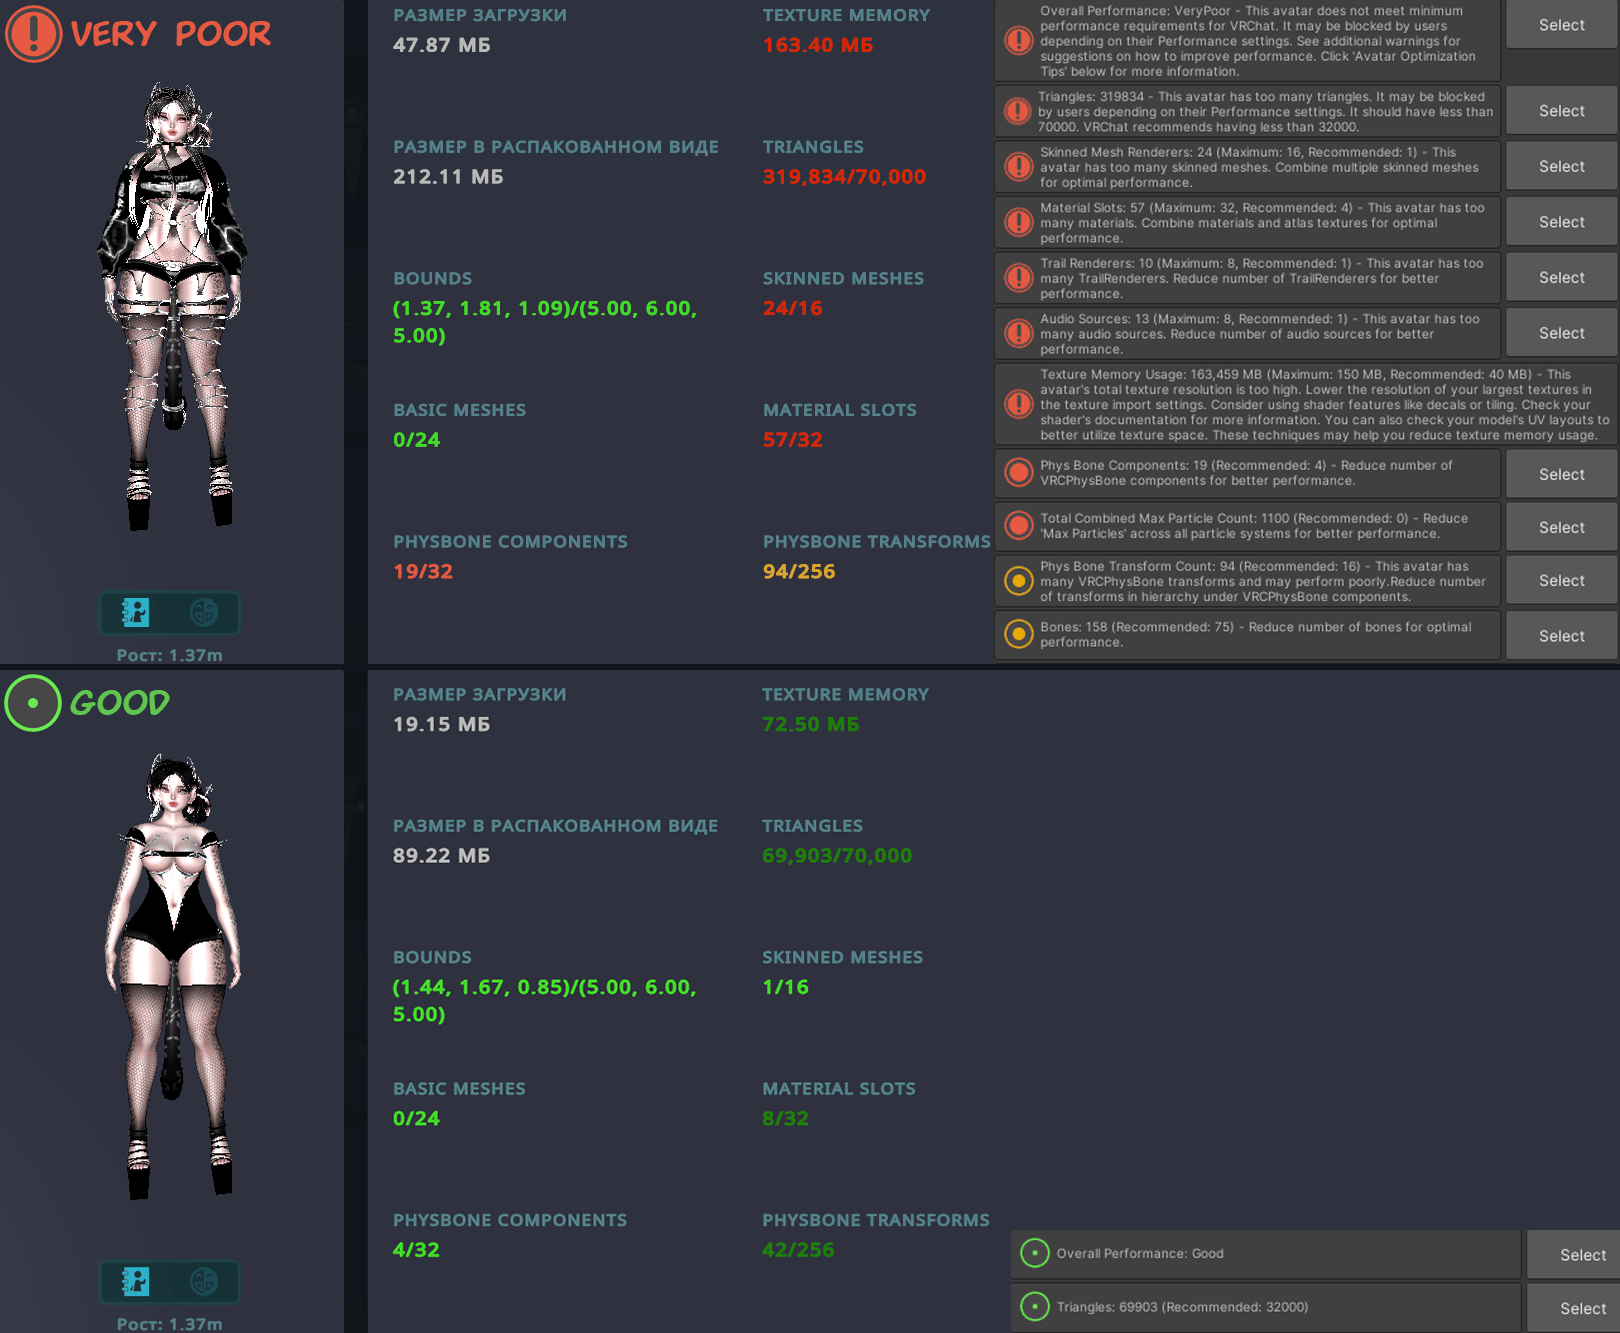Switch to face view on Good avatar
The height and width of the screenshot is (1333, 1620).
point(204,1281)
